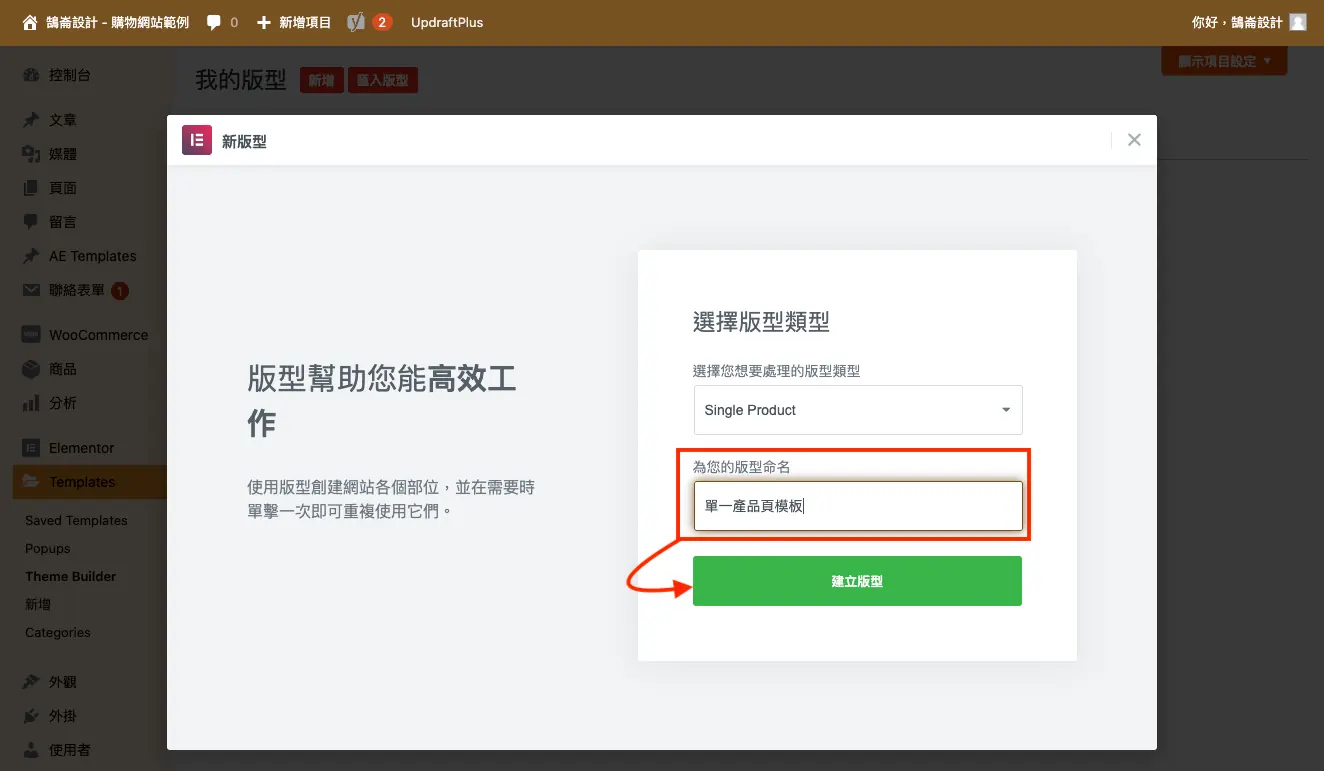Select Theme Builder in the sidebar
1324x771 pixels.
[x=71, y=577]
